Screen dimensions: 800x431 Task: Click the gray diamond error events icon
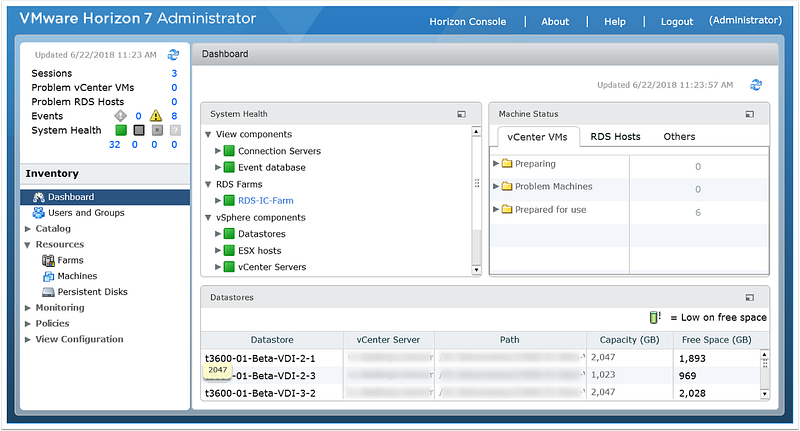point(120,116)
